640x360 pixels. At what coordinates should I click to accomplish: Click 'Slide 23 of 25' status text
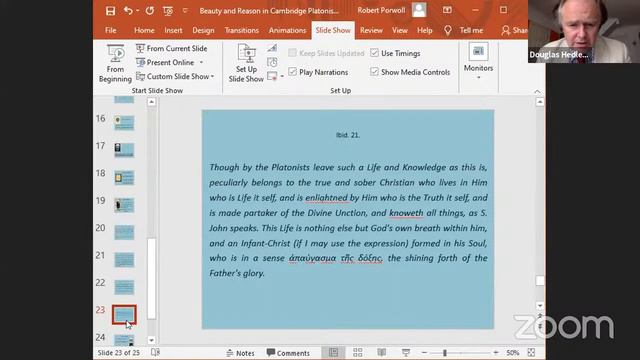point(118,353)
